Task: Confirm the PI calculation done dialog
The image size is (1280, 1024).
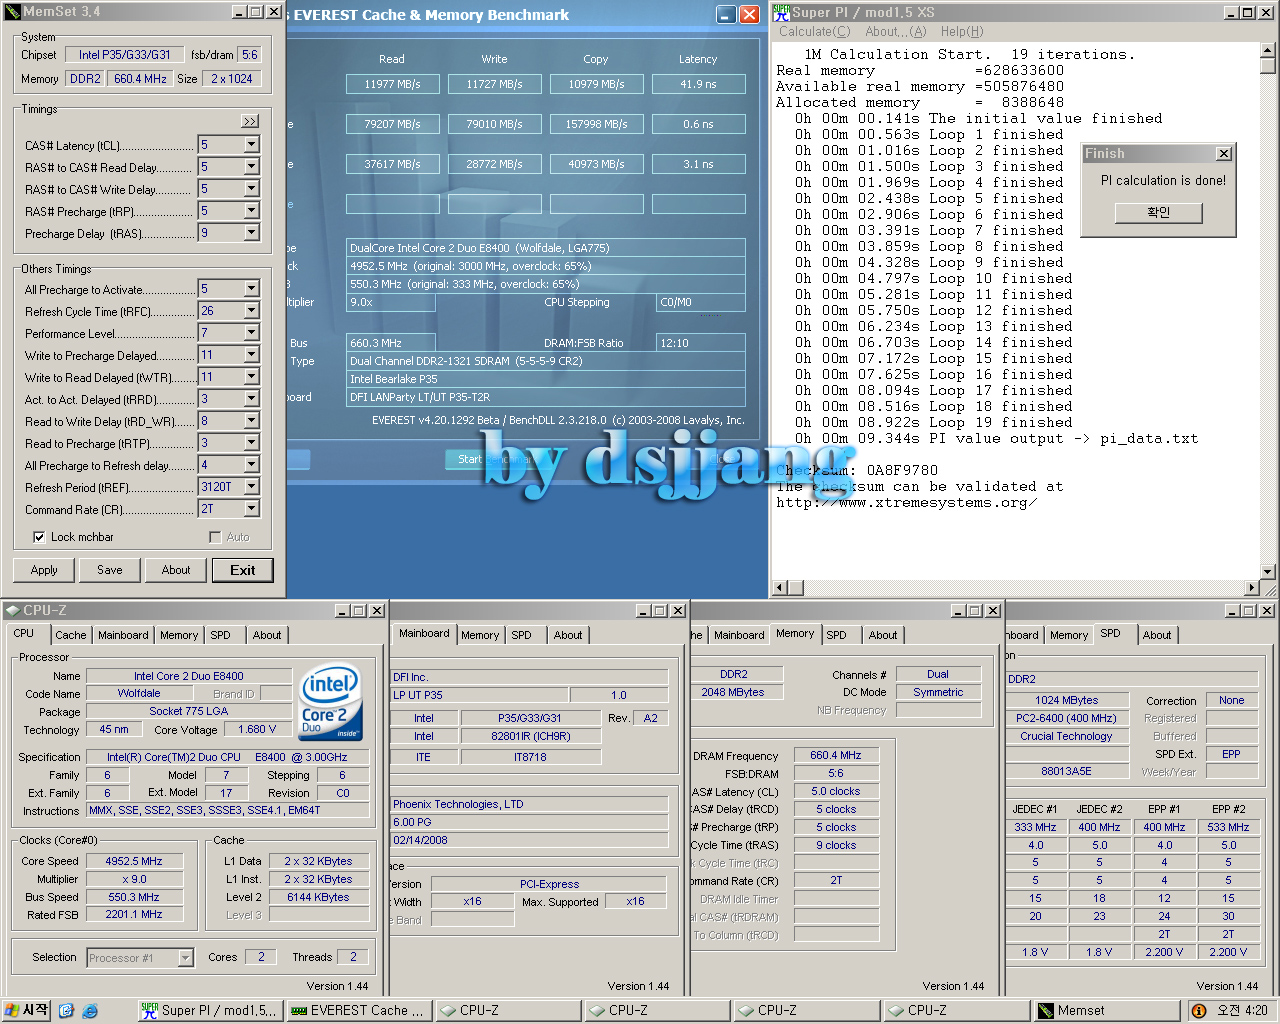Action: click(1159, 212)
